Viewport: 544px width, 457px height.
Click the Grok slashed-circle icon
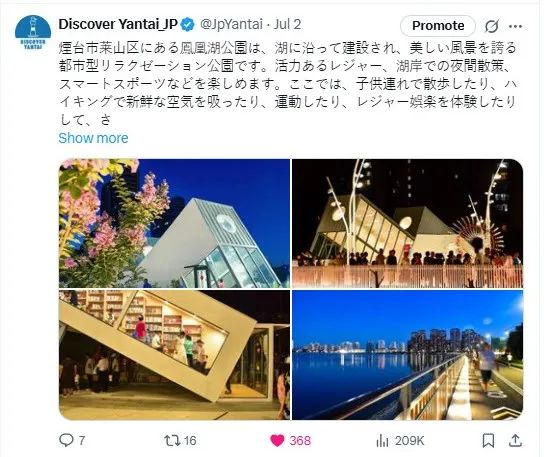click(x=492, y=26)
